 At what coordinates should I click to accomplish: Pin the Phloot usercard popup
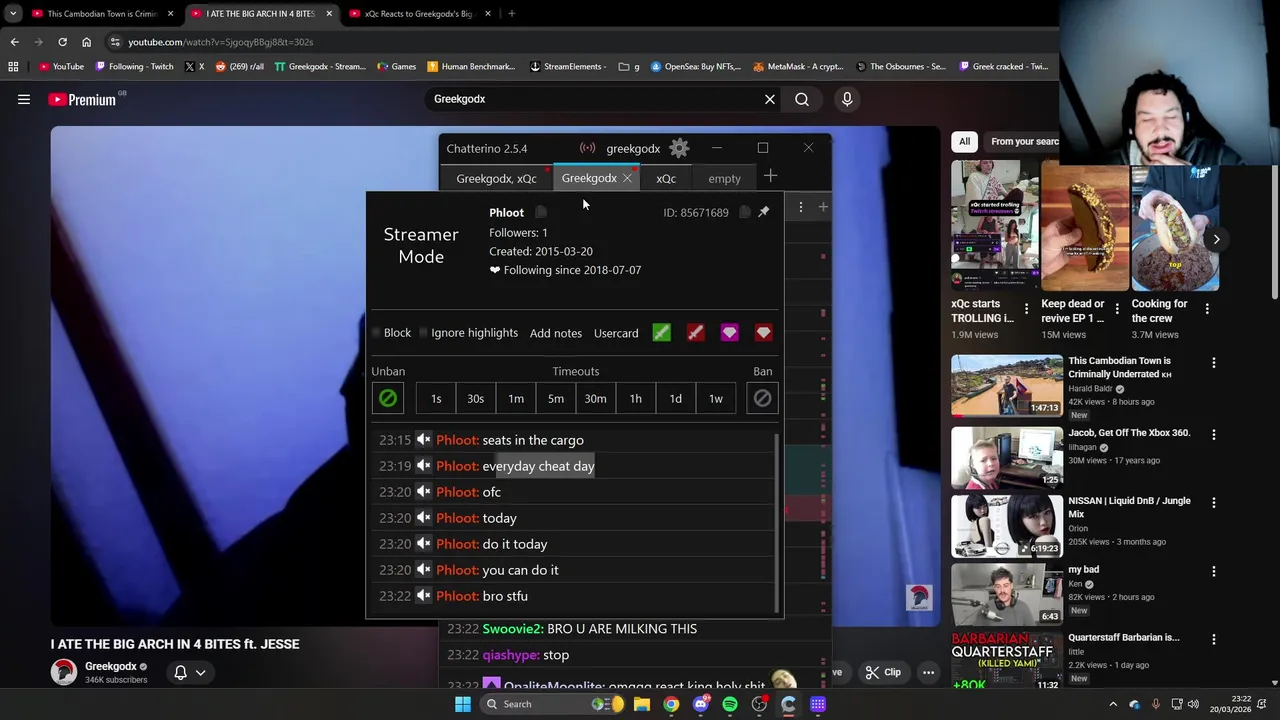(x=764, y=212)
